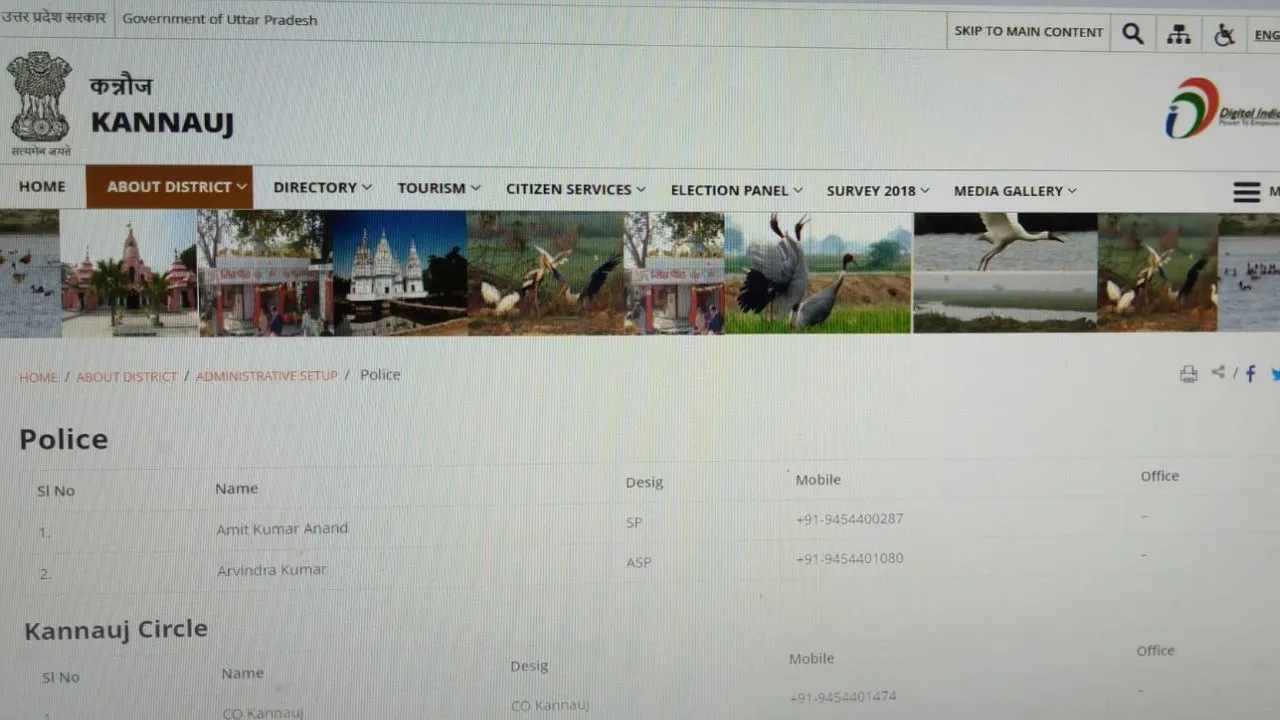This screenshot has width=1280, height=720.
Task: Open the share icon beside the printer
Action: [1218, 372]
